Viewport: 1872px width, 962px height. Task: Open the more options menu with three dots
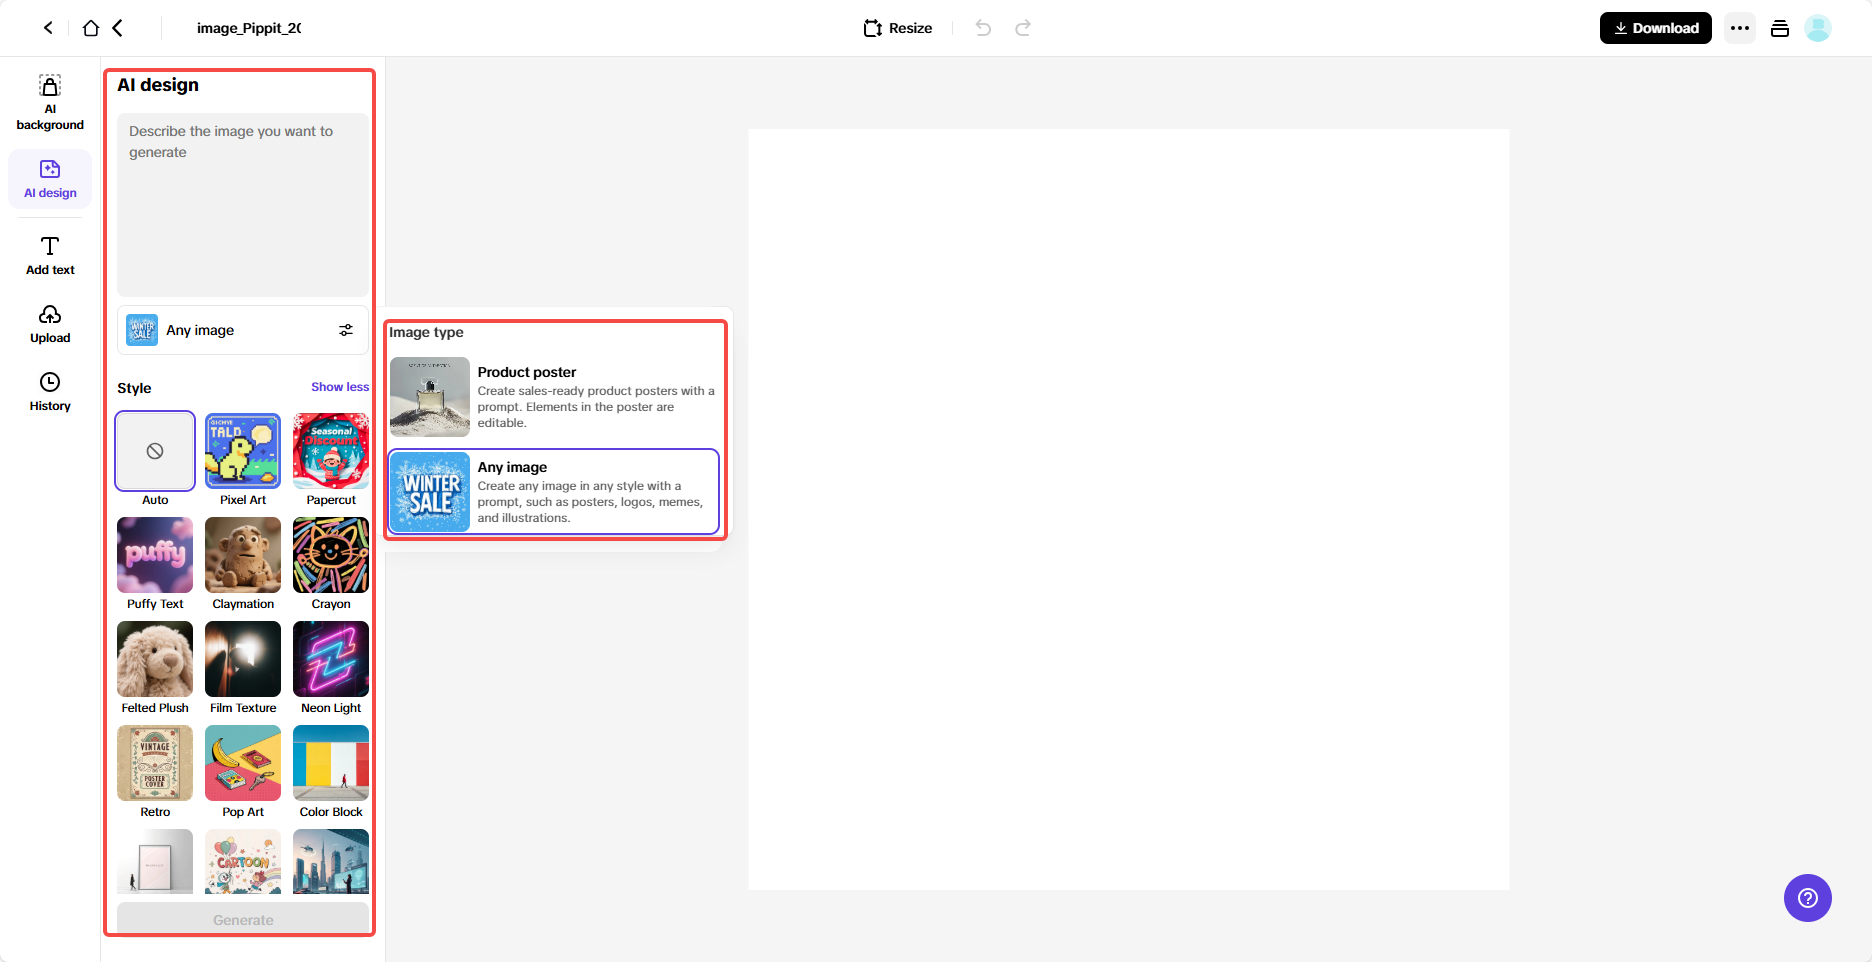[x=1739, y=27]
